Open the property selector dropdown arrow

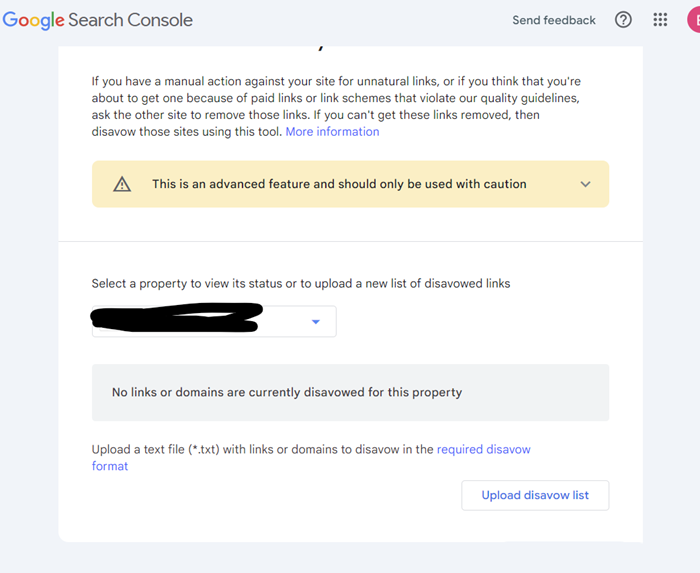316,322
